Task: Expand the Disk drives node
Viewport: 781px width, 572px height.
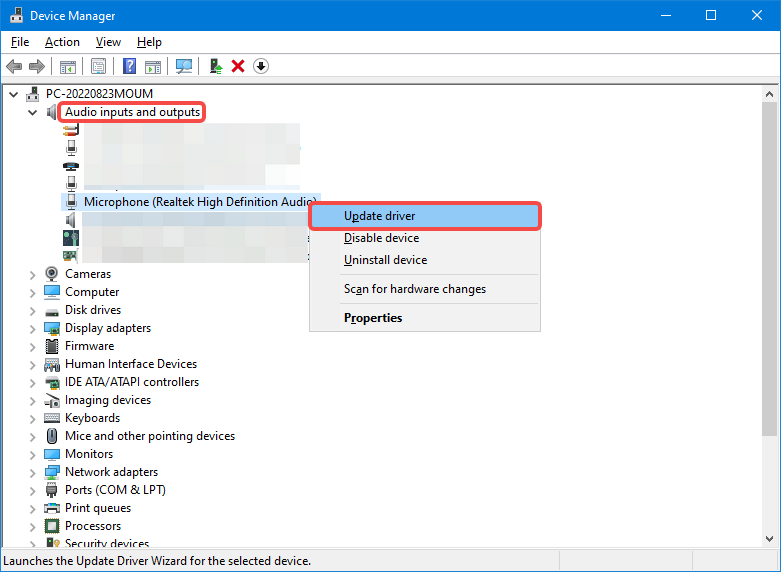Action: [x=32, y=311]
